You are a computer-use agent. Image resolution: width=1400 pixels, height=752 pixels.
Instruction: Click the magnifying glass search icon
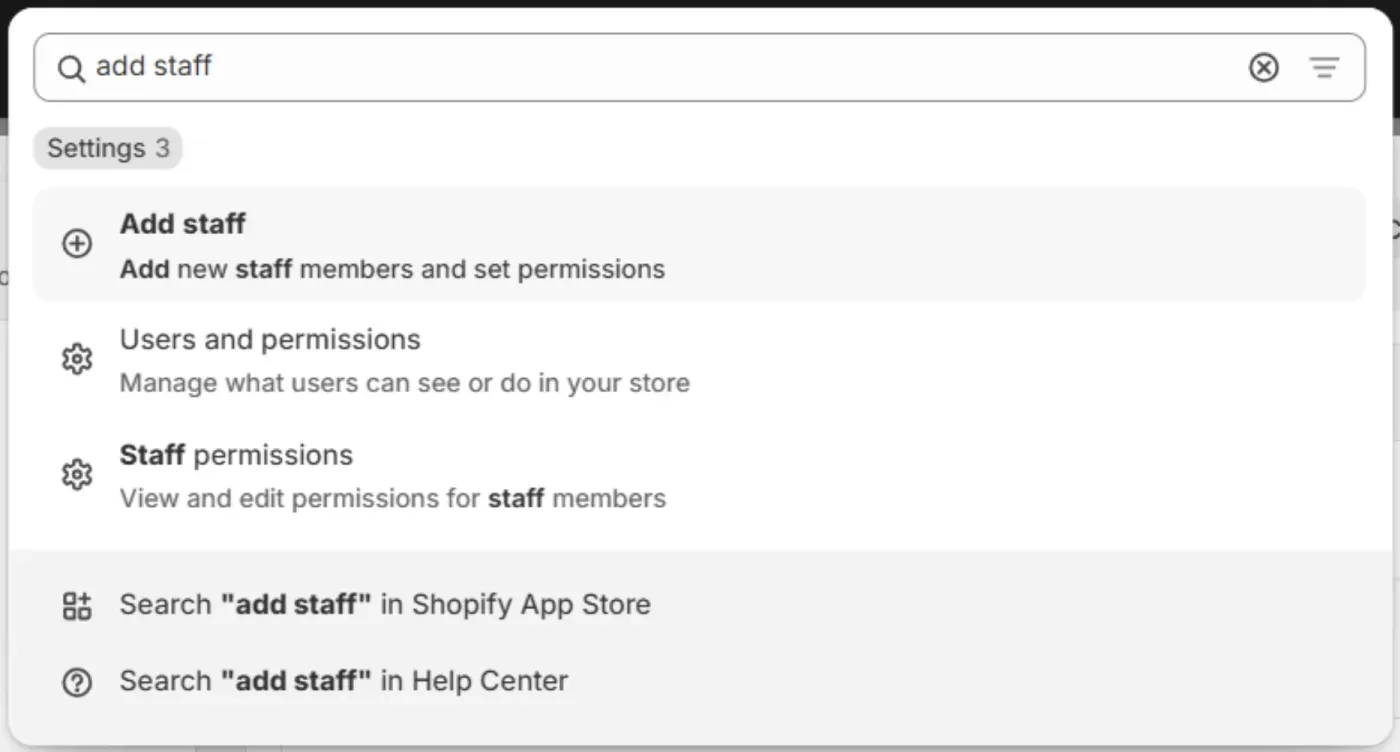point(70,67)
